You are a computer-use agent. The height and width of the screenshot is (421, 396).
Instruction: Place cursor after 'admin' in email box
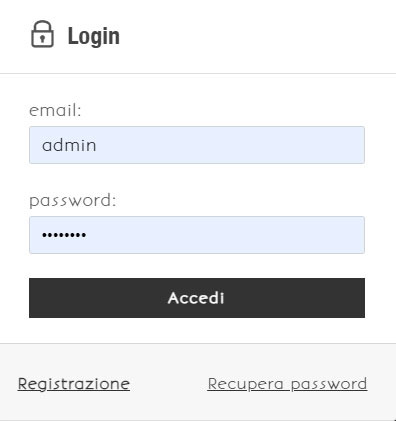pos(97,145)
